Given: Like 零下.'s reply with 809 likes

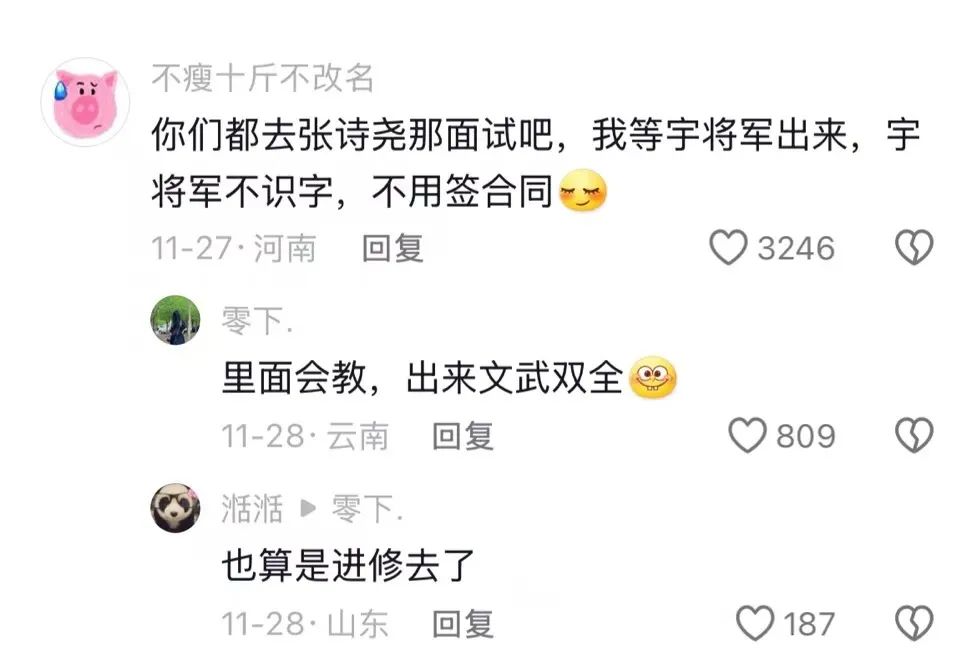Looking at the screenshot, I should click(748, 435).
